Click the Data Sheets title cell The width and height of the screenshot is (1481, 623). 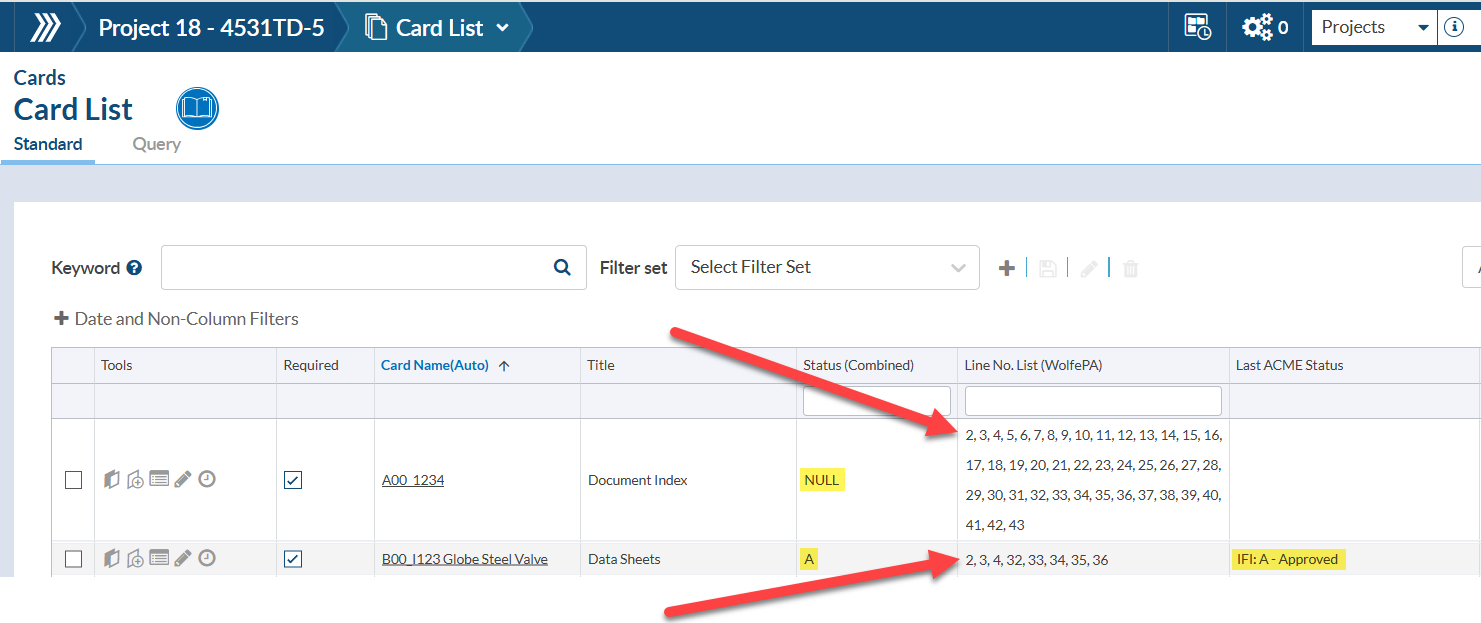click(624, 559)
